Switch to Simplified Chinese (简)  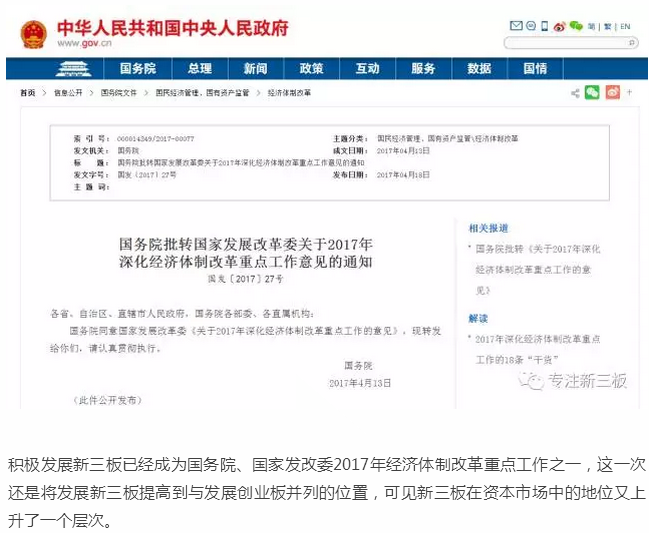coord(591,26)
